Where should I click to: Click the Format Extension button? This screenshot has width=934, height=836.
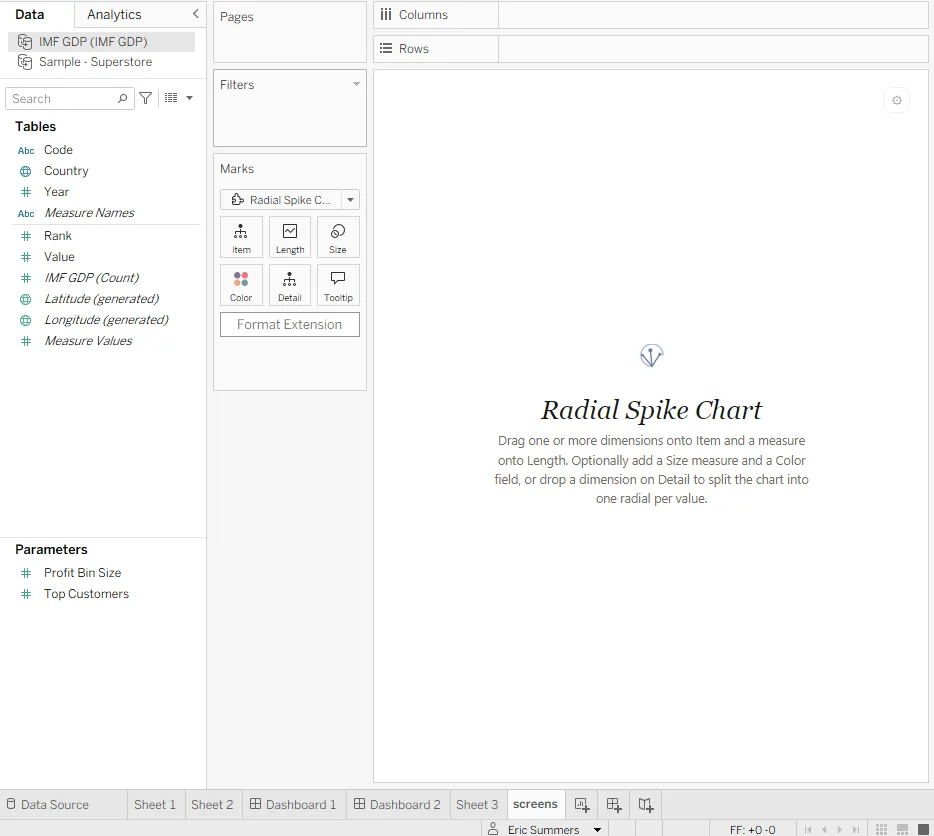(289, 324)
